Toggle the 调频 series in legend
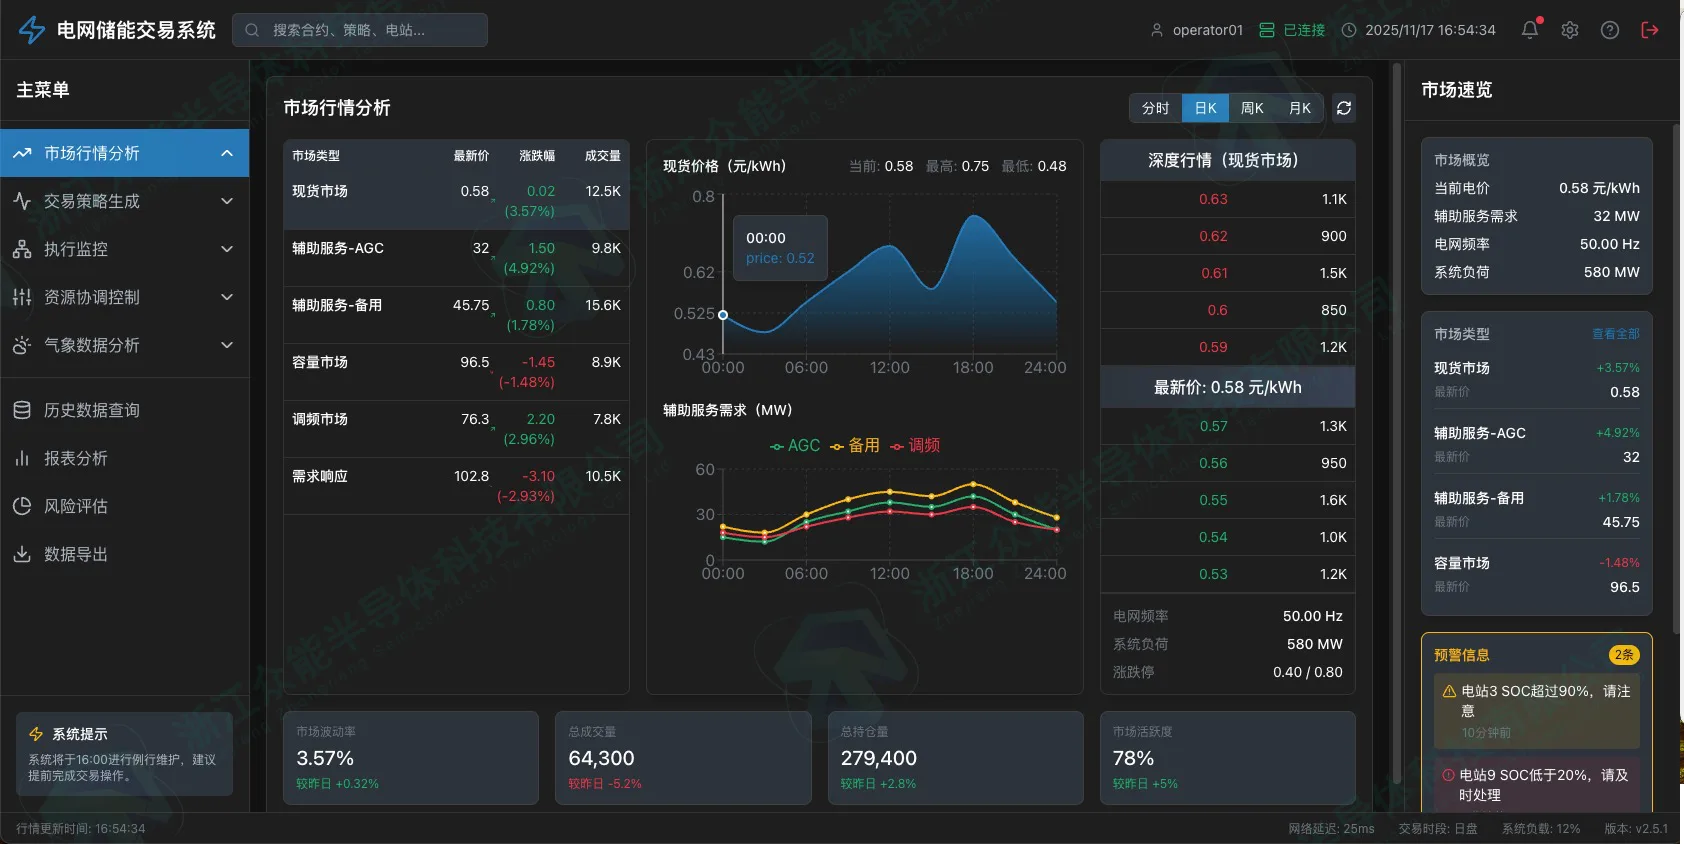 [916, 446]
